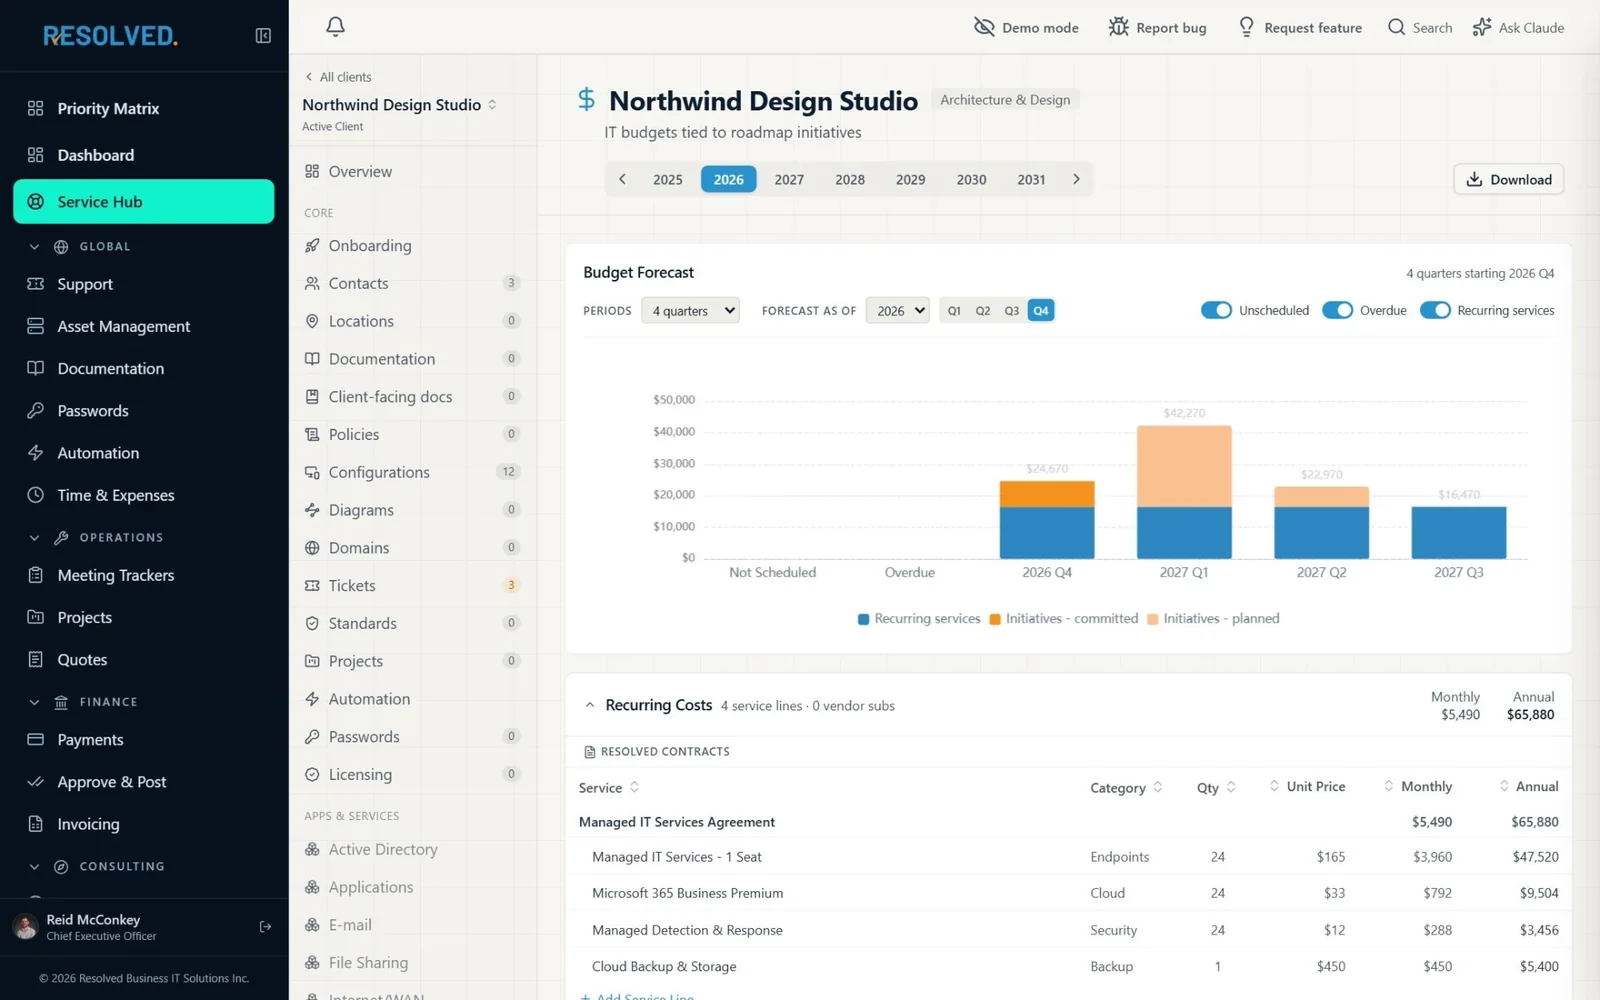Open the Forecast As Of year dropdown
1600x1000 pixels.
point(898,311)
